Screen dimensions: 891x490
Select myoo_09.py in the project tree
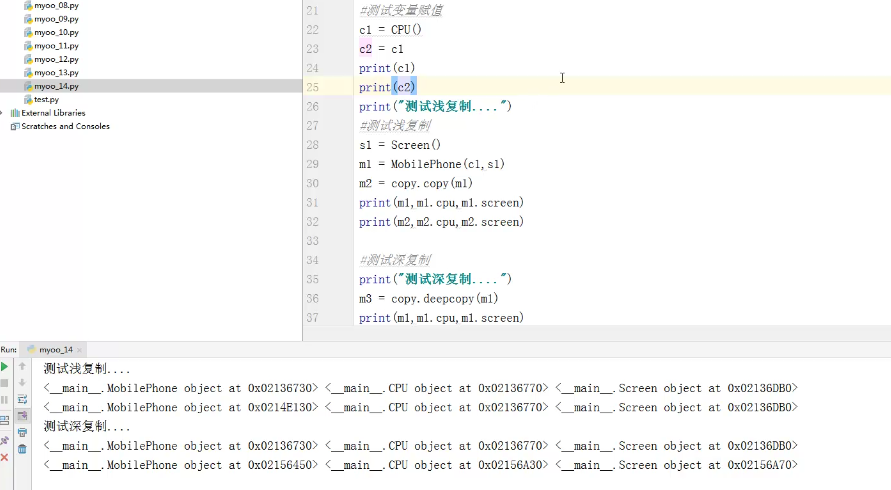(56, 19)
